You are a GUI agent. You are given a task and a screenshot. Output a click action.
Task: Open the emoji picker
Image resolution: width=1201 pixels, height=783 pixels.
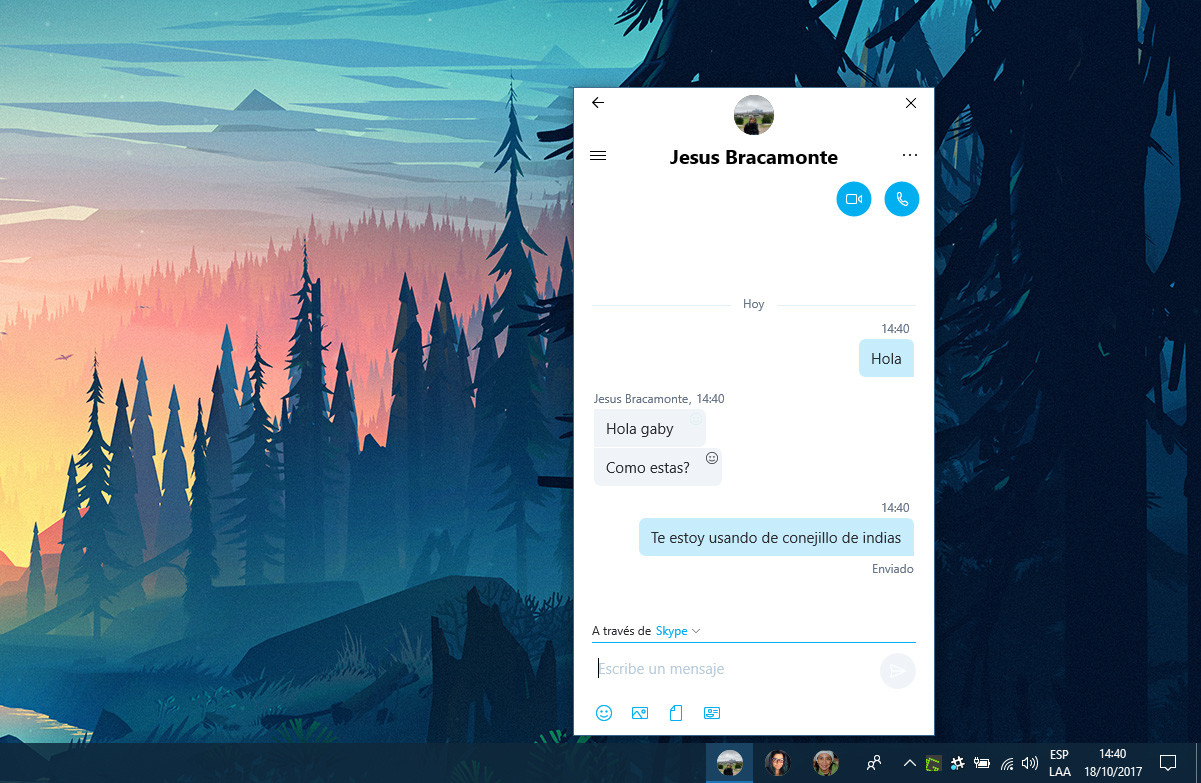point(604,713)
